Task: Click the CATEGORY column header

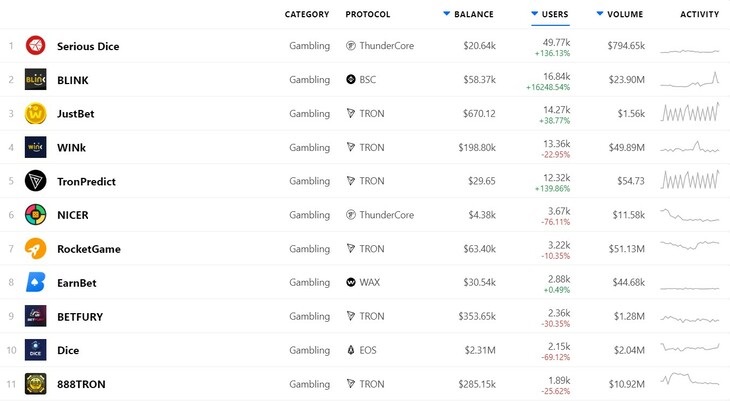Action: [307, 14]
